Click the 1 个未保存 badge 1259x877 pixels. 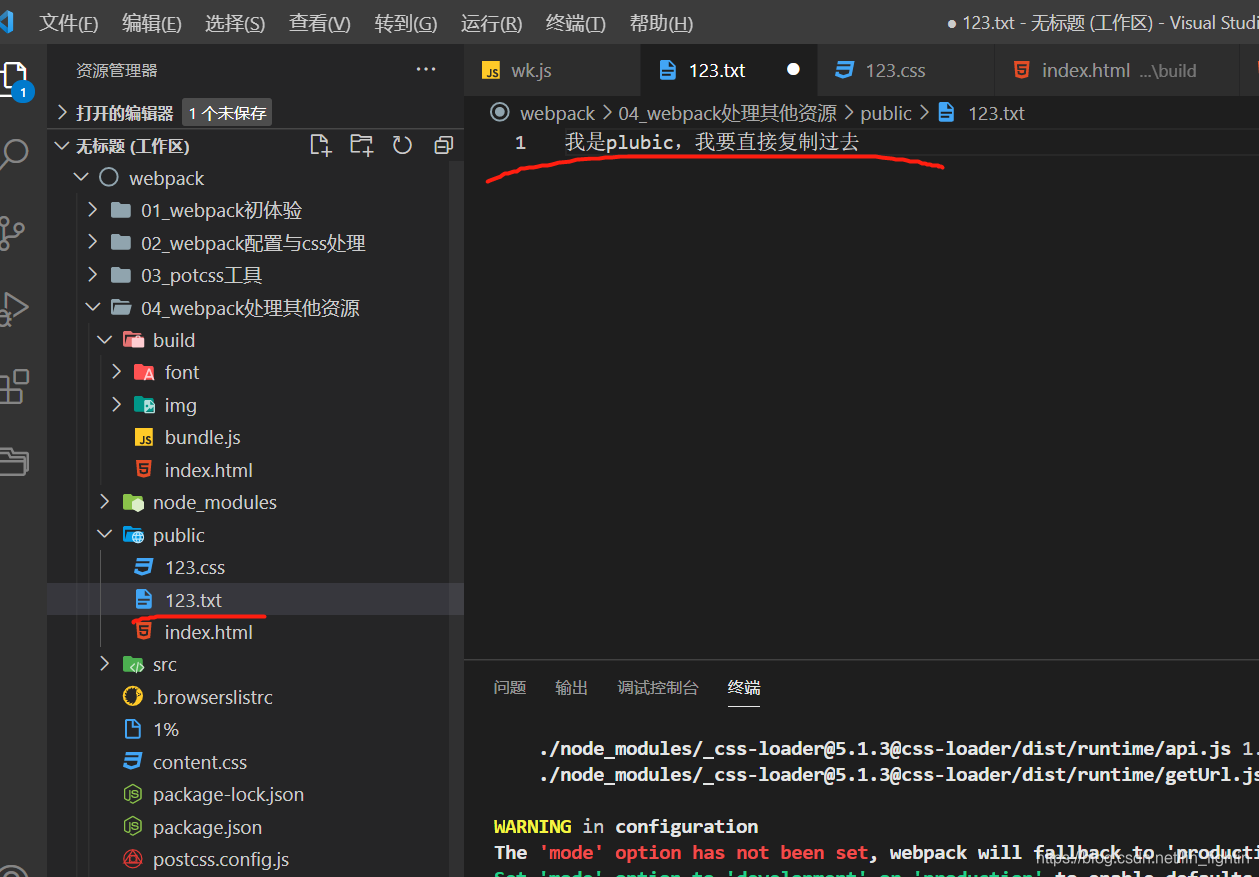228,113
